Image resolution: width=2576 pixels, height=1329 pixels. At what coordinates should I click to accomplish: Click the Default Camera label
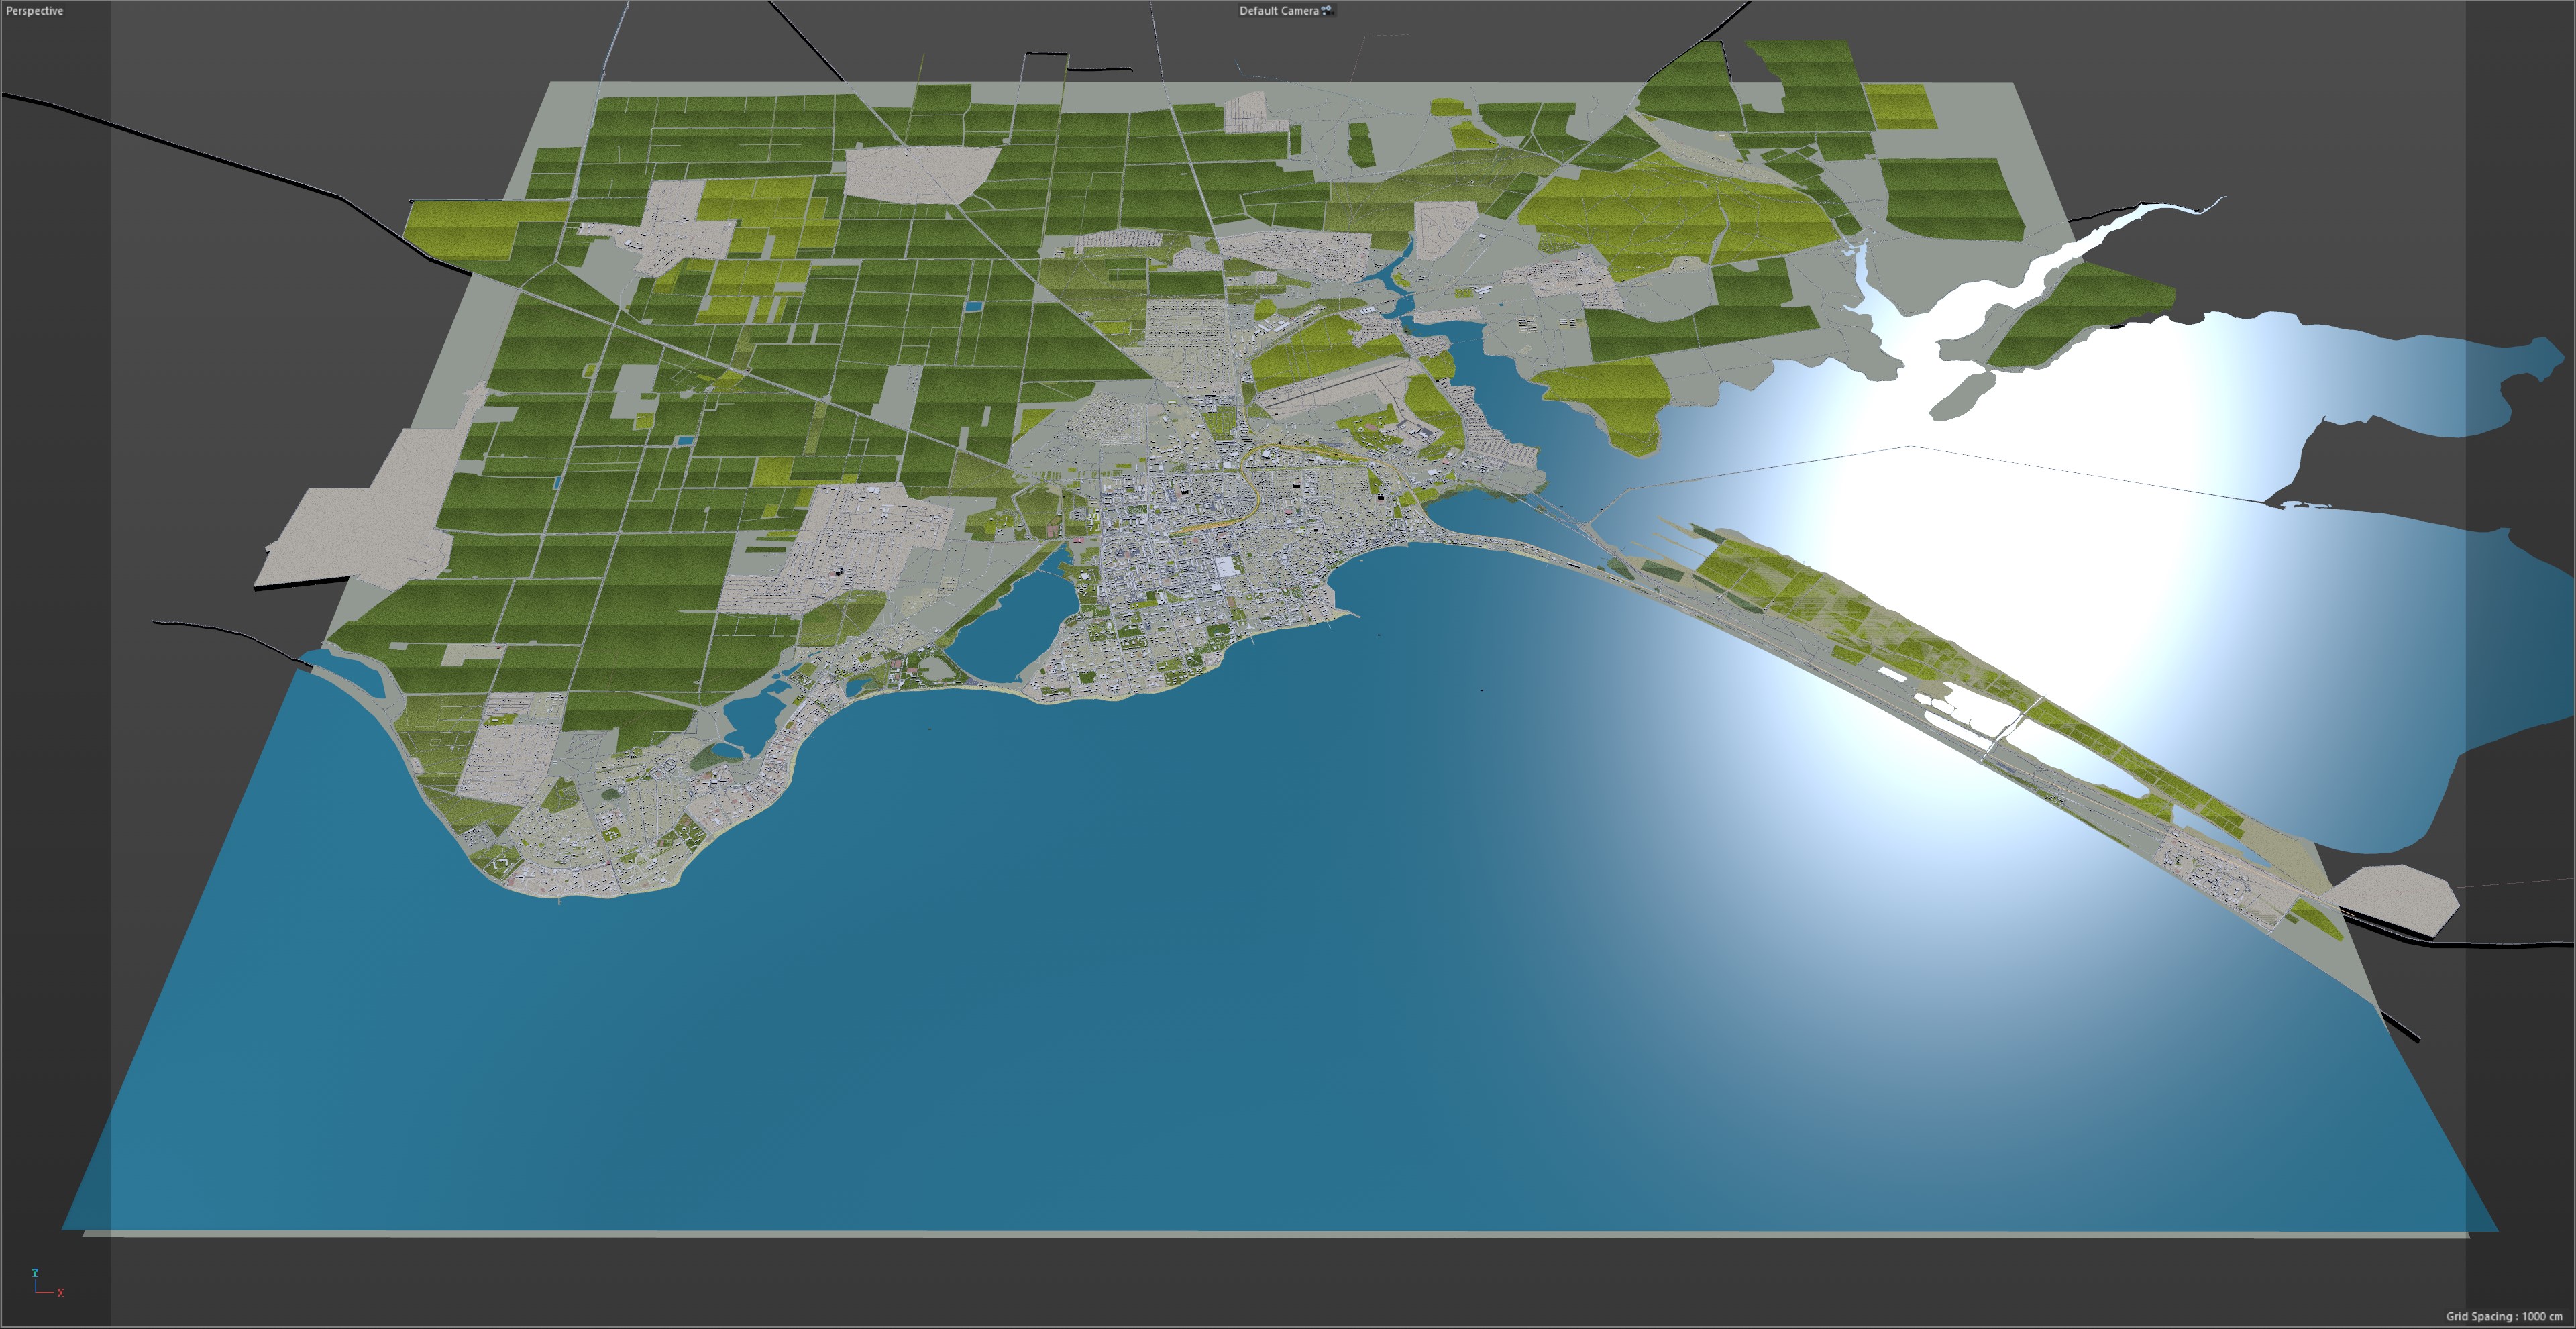pos(1278,11)
